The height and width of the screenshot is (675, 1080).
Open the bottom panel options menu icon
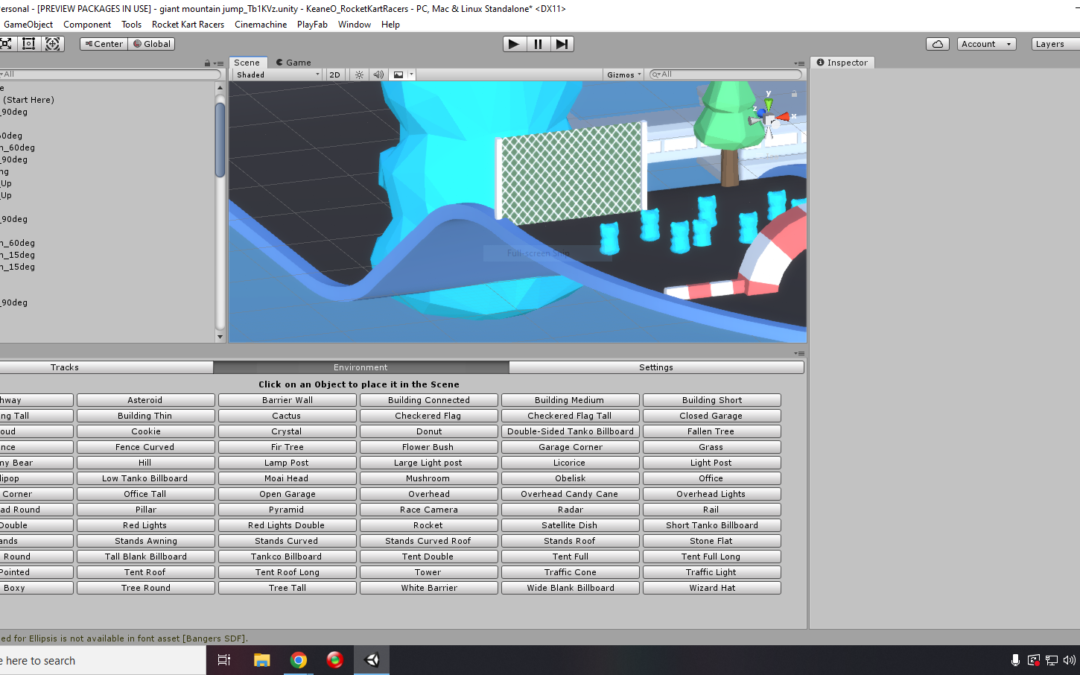coord(799,353)
